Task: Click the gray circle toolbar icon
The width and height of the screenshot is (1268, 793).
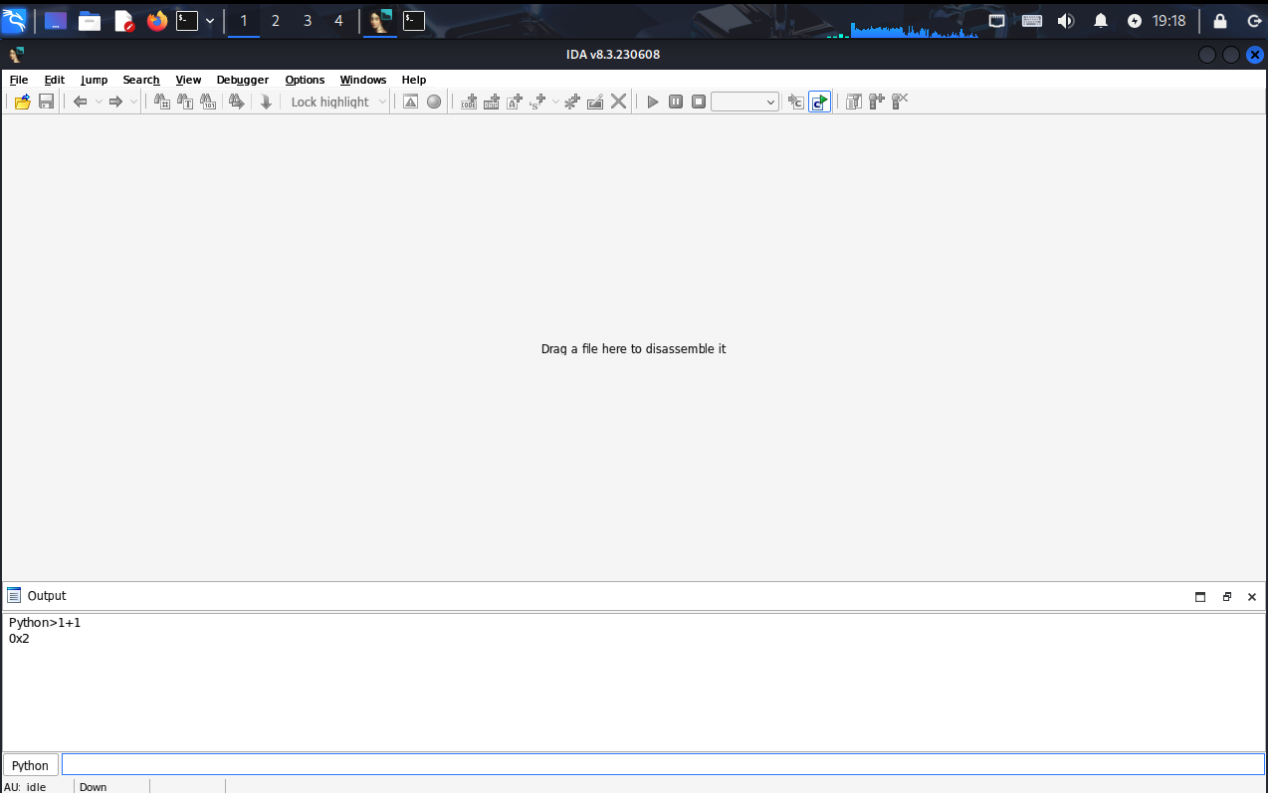Action: click(x=434, y=102)
